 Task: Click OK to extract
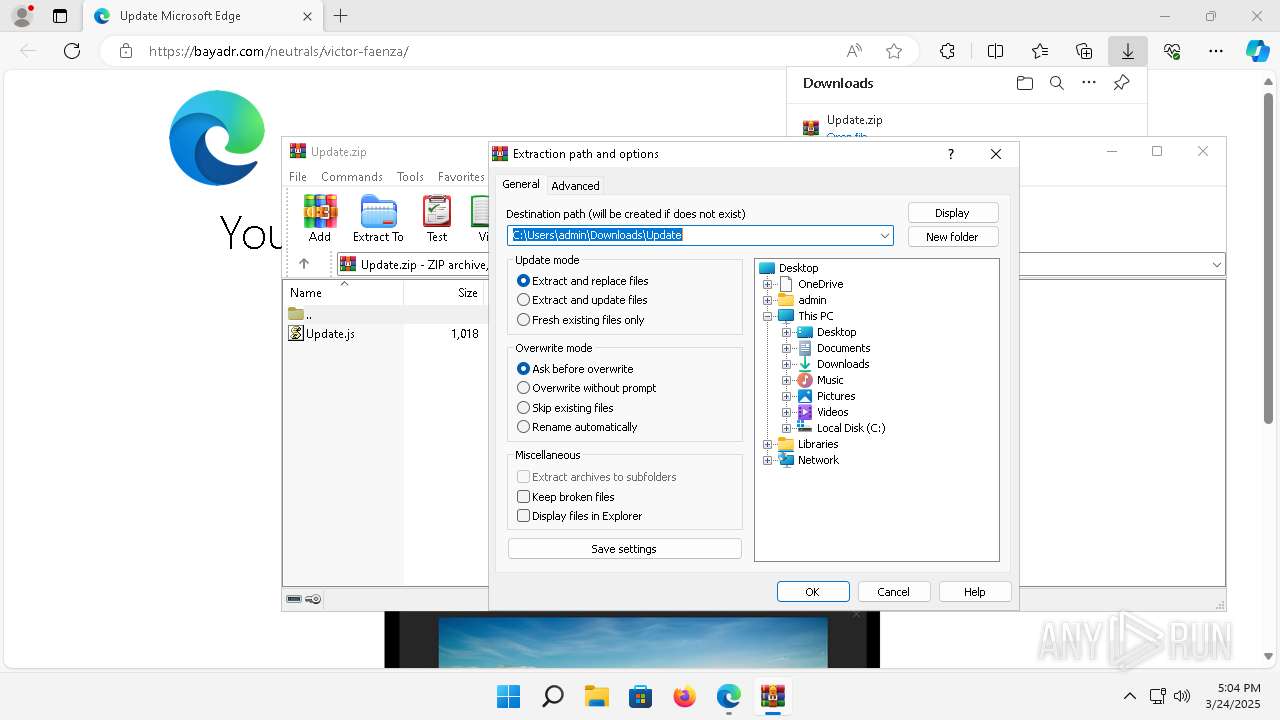[x=813, y=592]
